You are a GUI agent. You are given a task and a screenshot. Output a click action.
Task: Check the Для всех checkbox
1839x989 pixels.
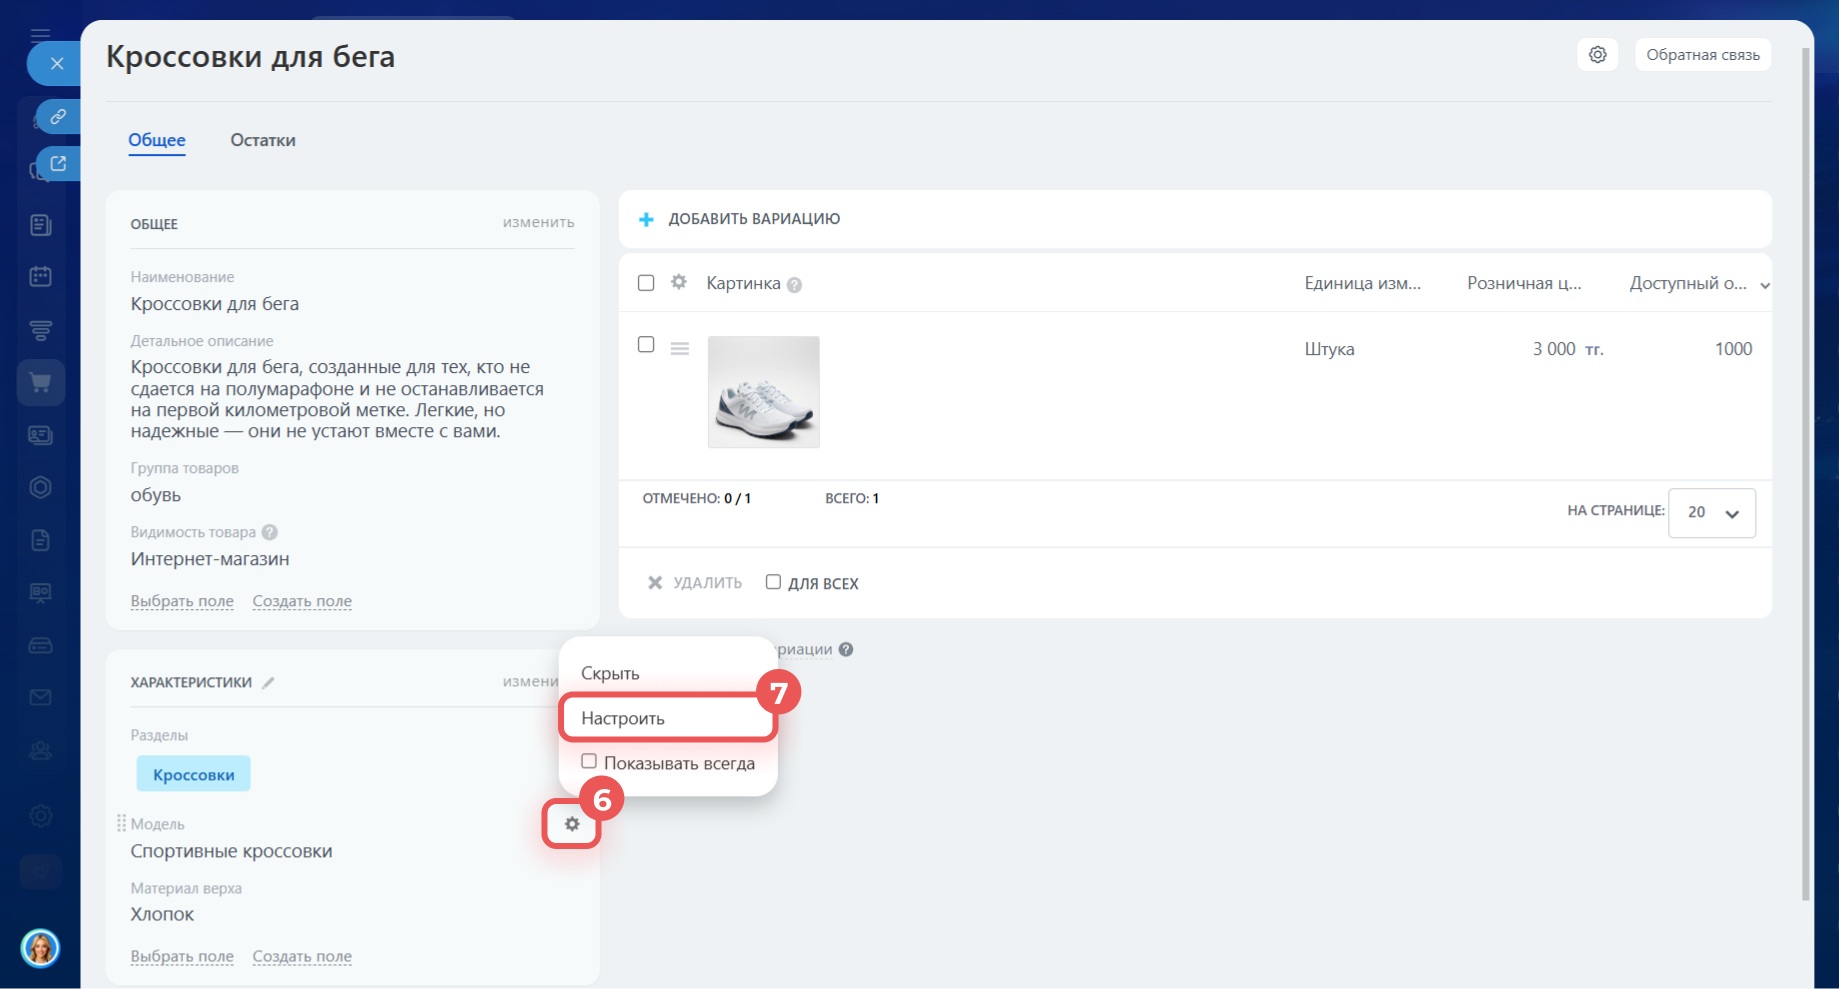(x=773, y=582)
